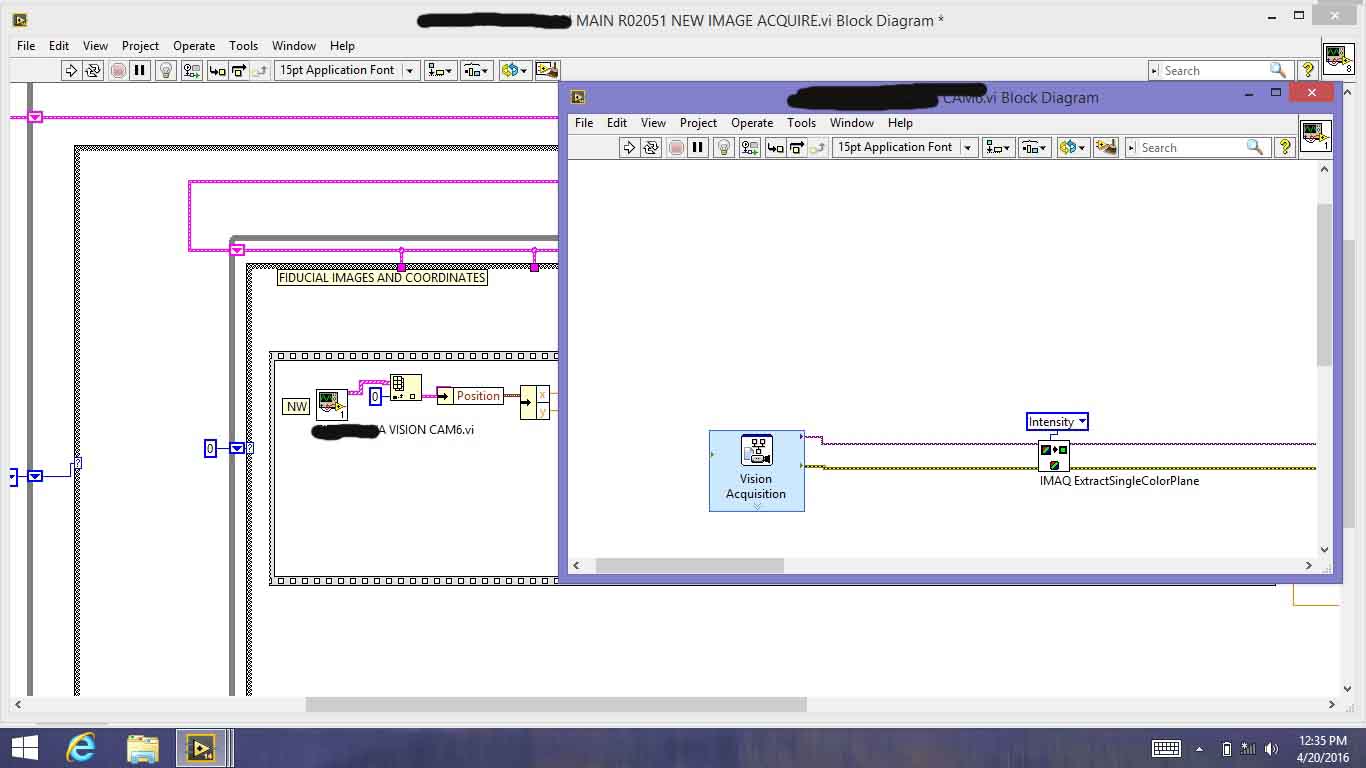Screen dimensions: 1366x768
Task: Click Clean Up Diagram in CAM6 toolbar
Action: coord(1105,147)
